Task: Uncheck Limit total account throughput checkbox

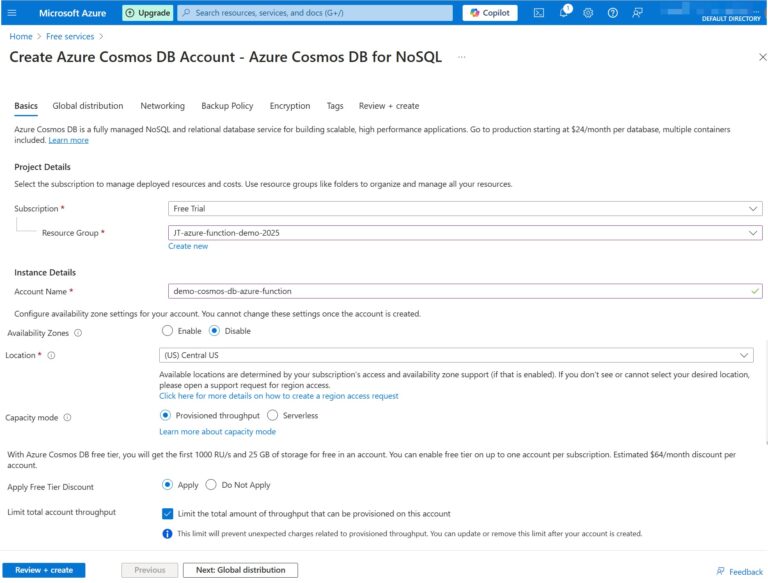Action: tap(167, 513)
